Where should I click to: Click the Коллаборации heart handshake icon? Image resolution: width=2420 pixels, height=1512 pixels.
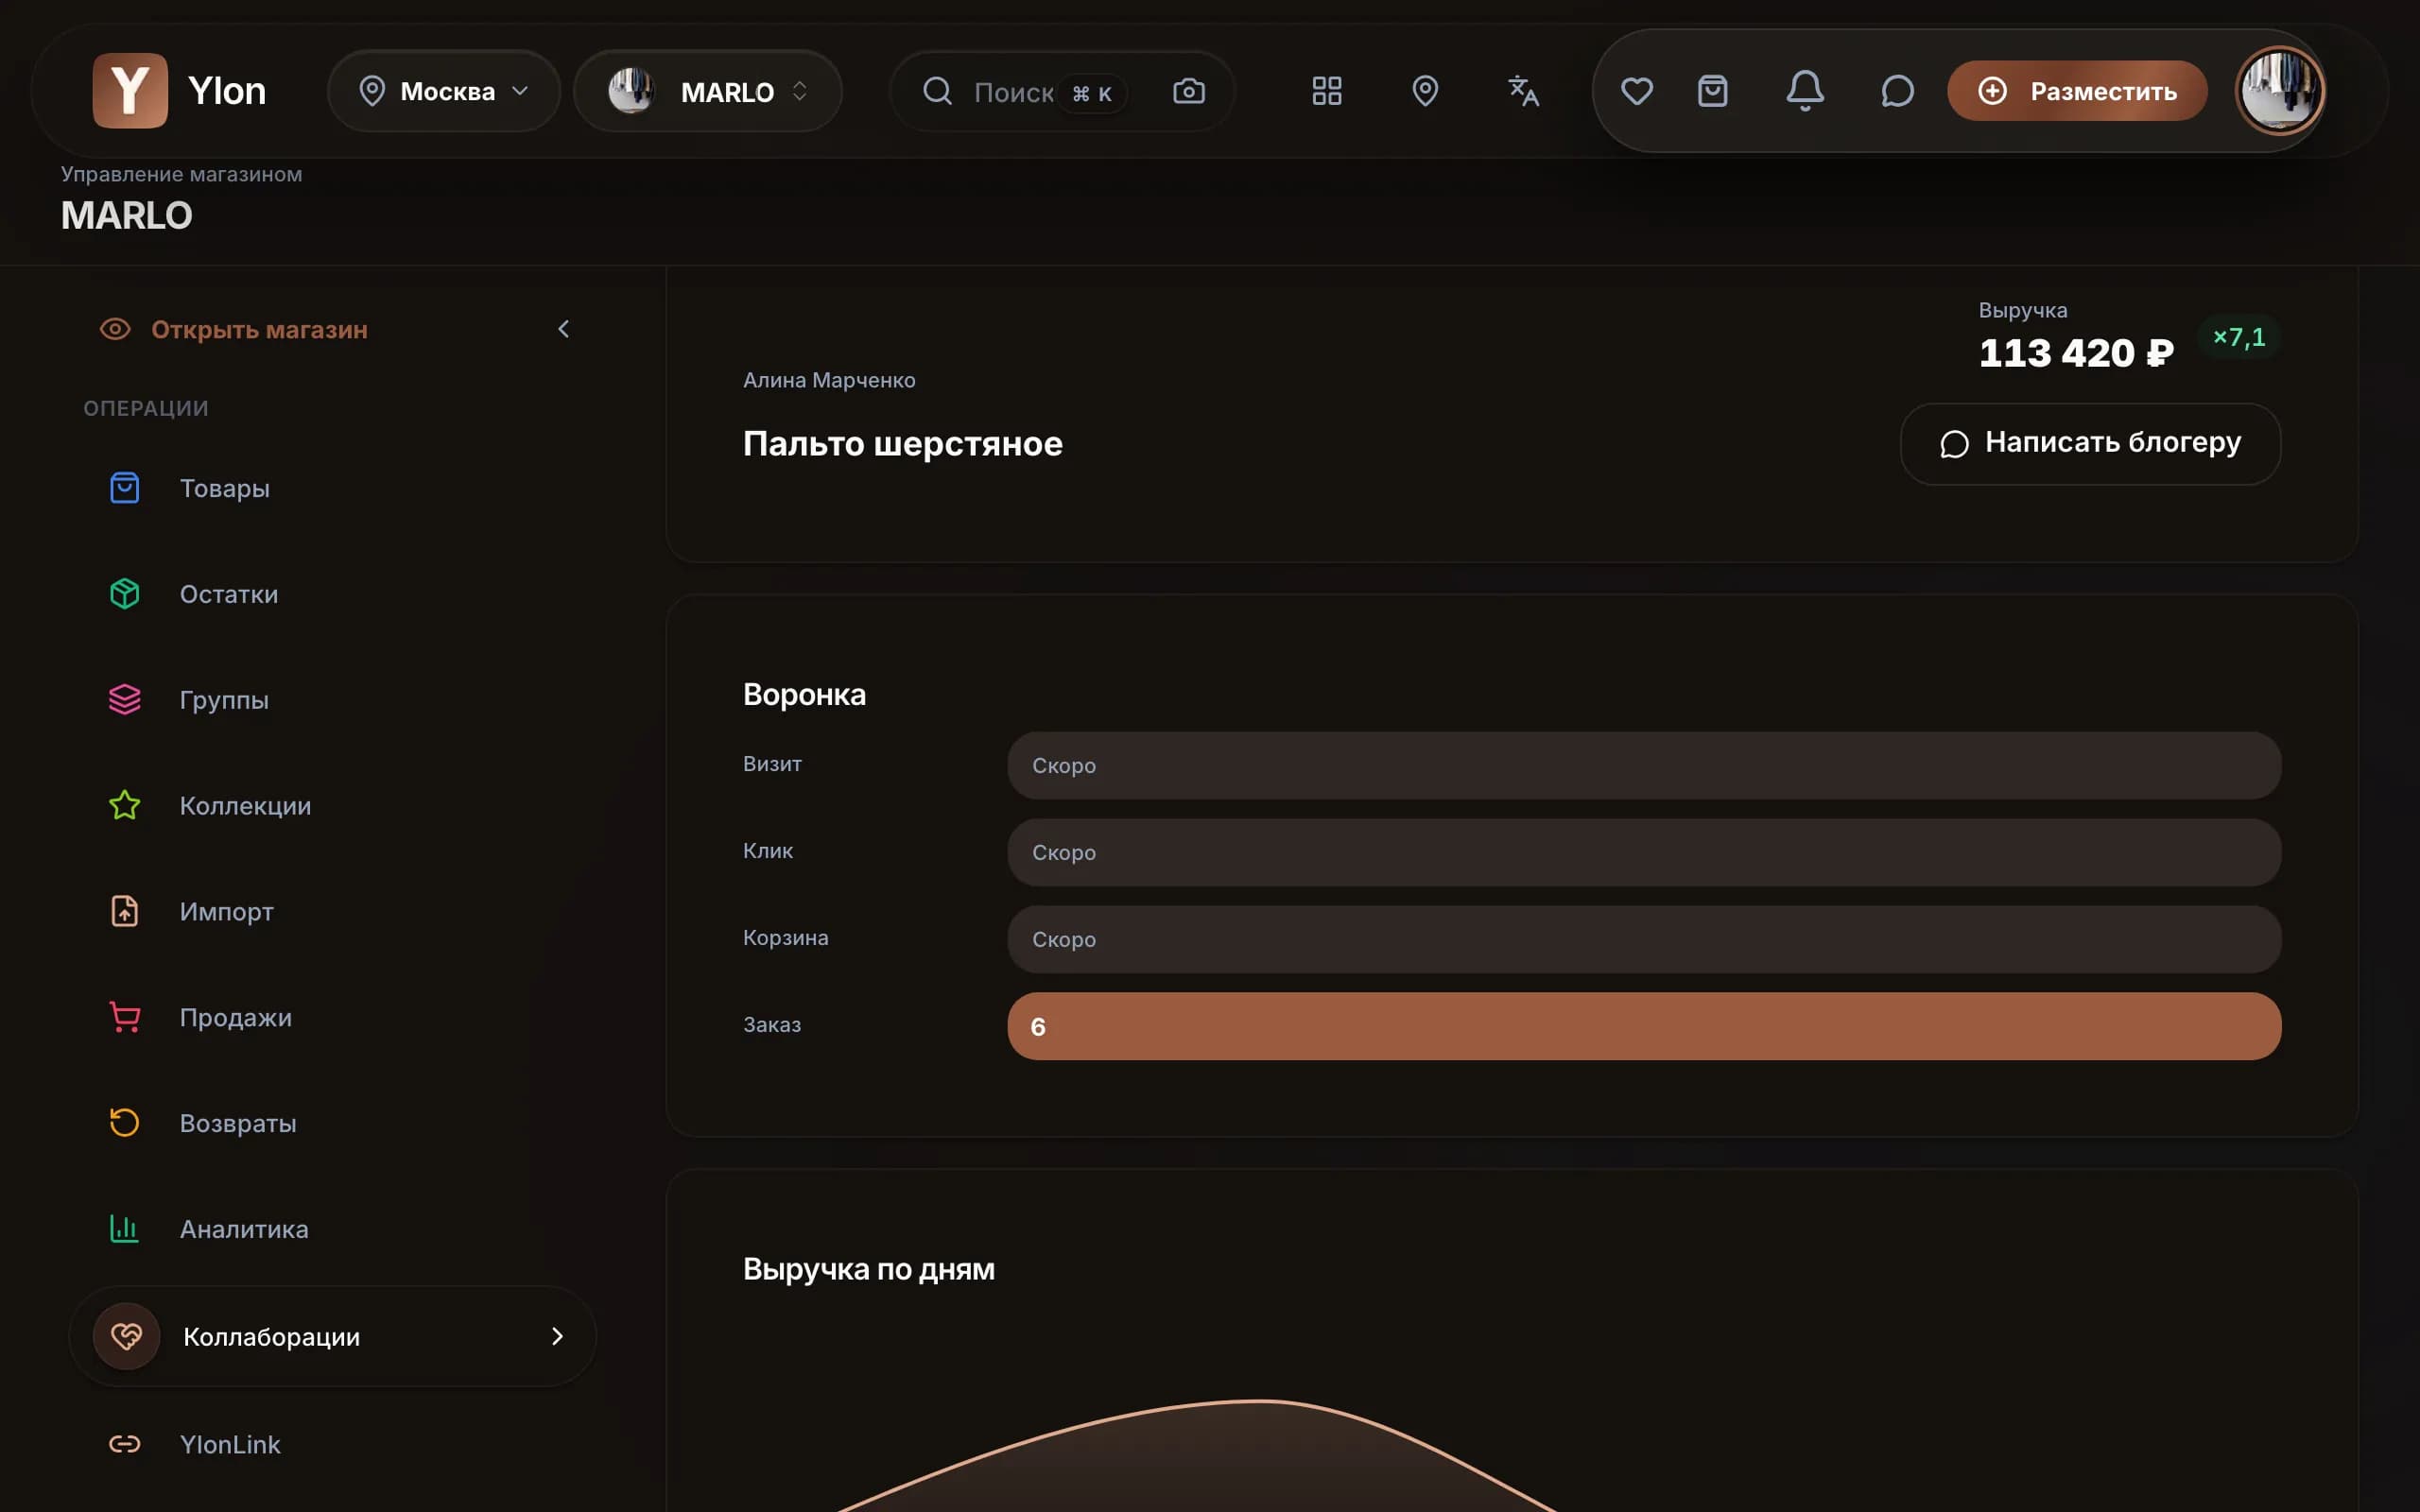pyautogui.click(x=126, y=1336)
